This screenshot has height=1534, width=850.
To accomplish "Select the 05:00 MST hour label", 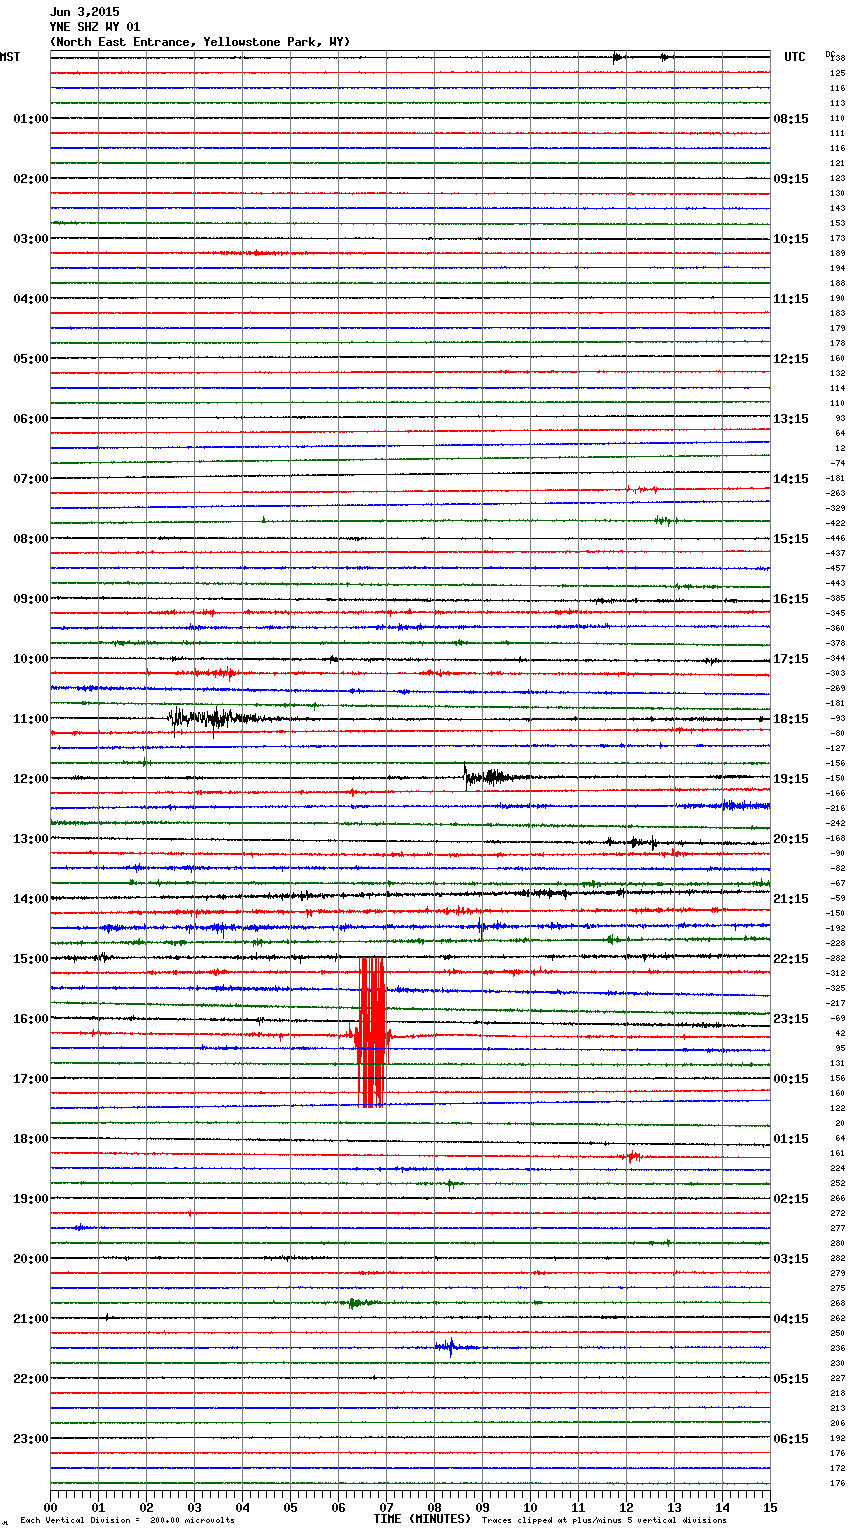I will click(30, 359).
